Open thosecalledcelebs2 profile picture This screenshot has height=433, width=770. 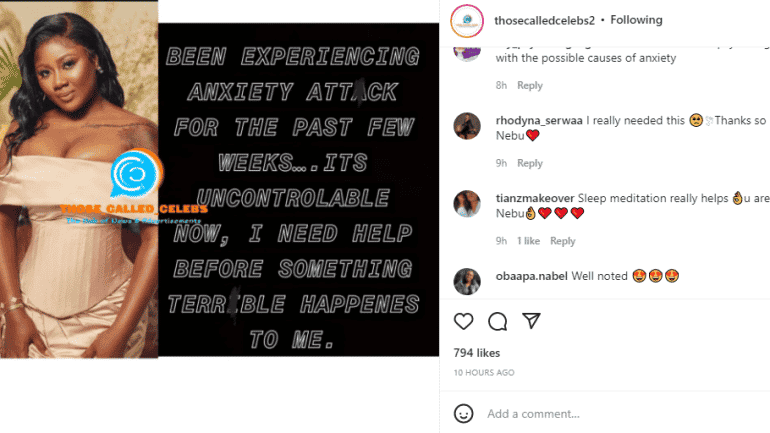pyautogui.click(x=467, y=21)
